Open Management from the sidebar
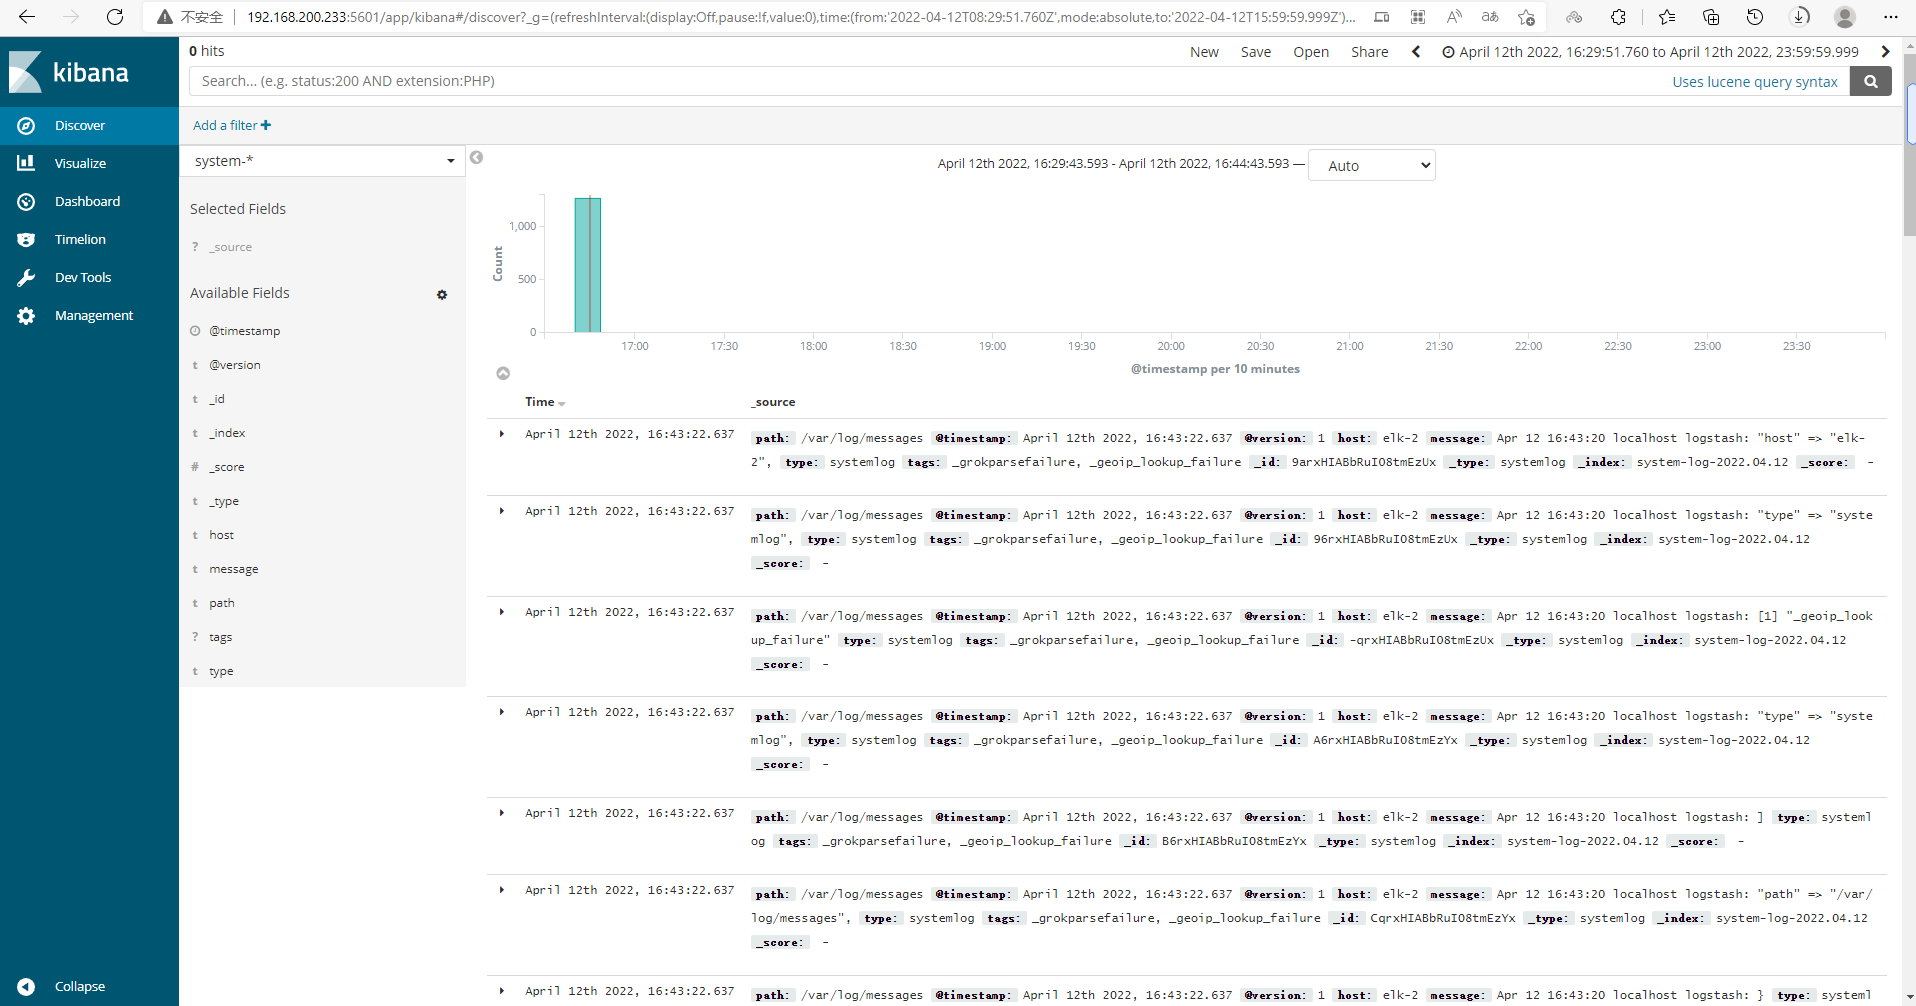Screen dimensions: 1916x1006 tap(89, 316)
